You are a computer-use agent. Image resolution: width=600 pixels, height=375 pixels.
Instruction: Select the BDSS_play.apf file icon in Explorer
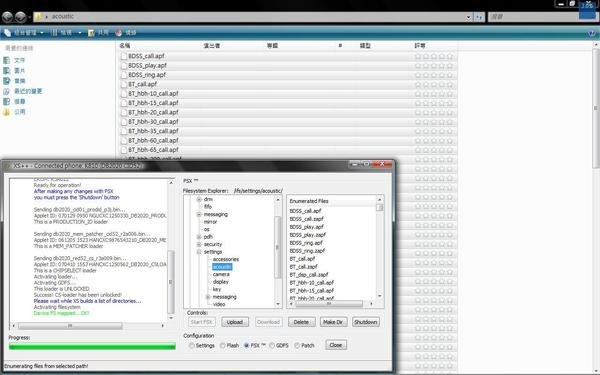point(124,66)
